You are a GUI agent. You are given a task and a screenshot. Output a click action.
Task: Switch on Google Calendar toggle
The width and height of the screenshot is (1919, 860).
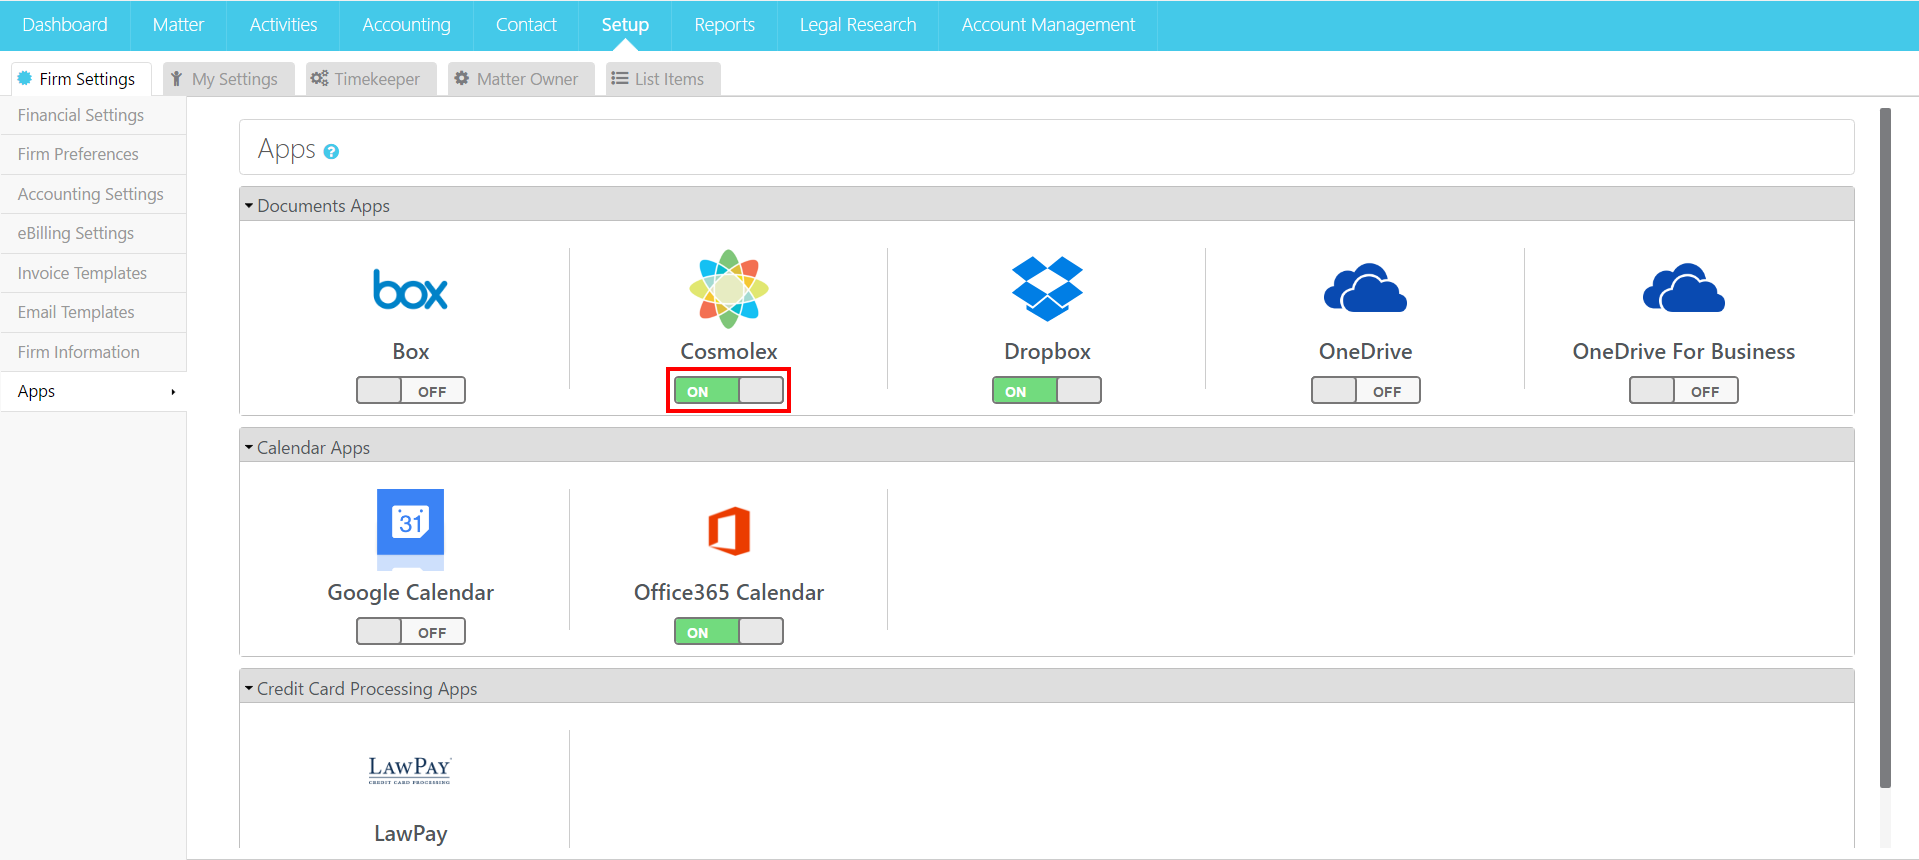[x=410, y=631]
